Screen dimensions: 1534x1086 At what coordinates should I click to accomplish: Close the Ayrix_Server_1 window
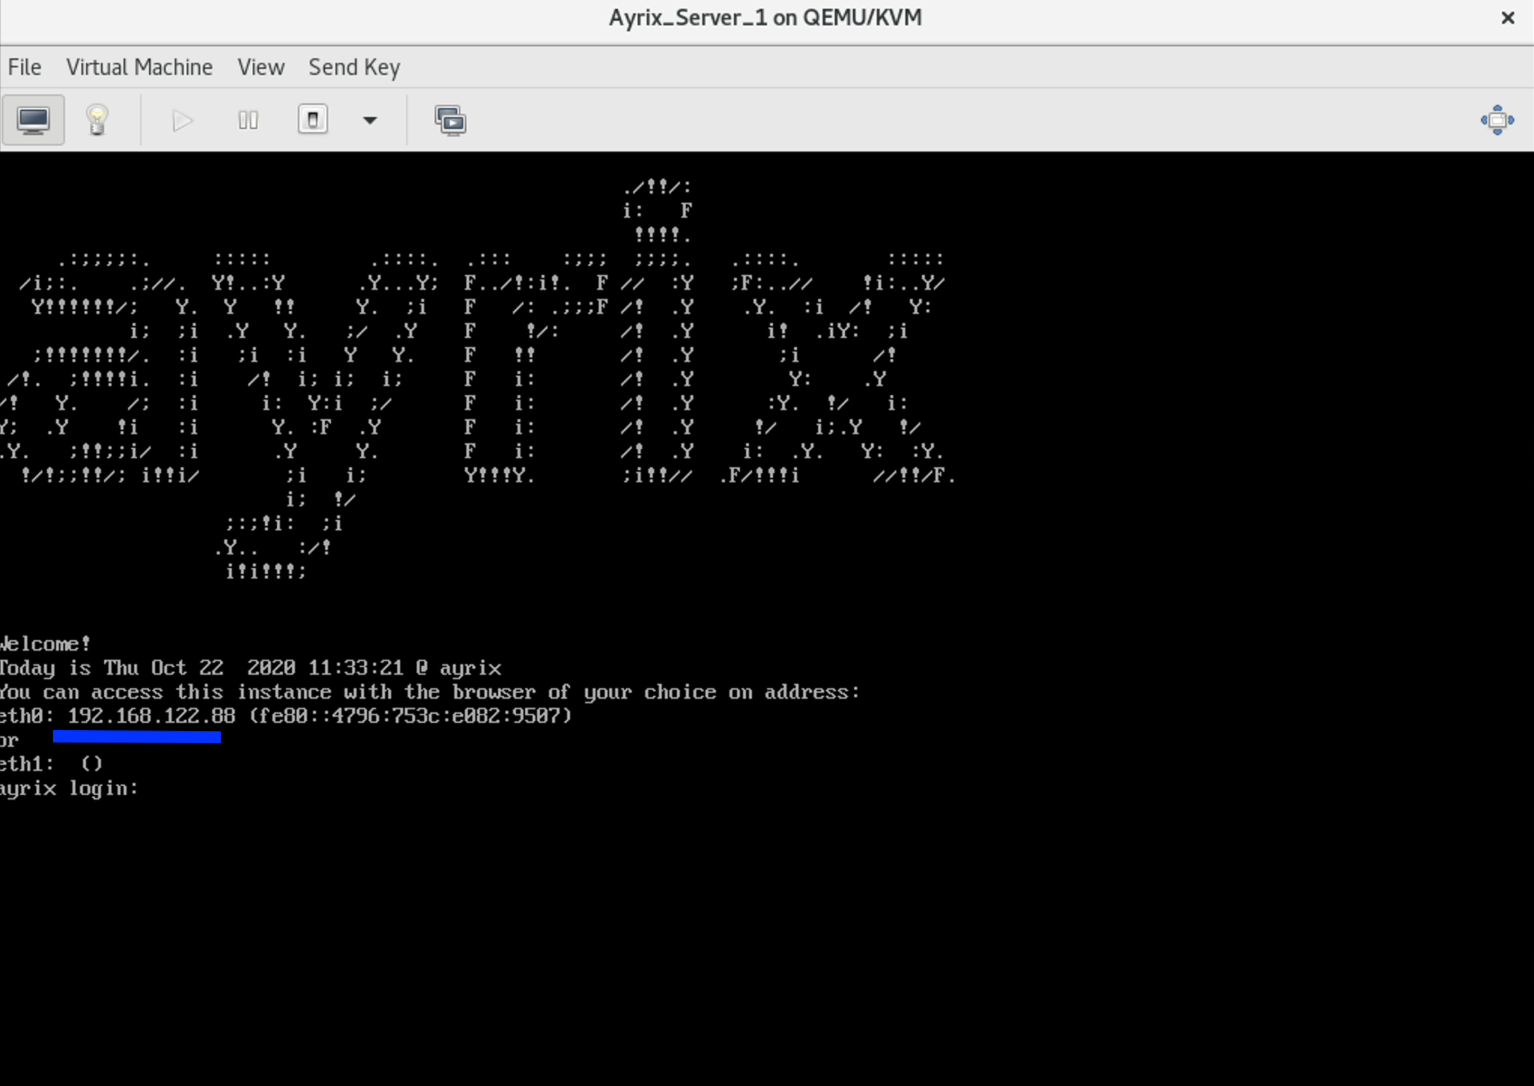coord(1508,18)
